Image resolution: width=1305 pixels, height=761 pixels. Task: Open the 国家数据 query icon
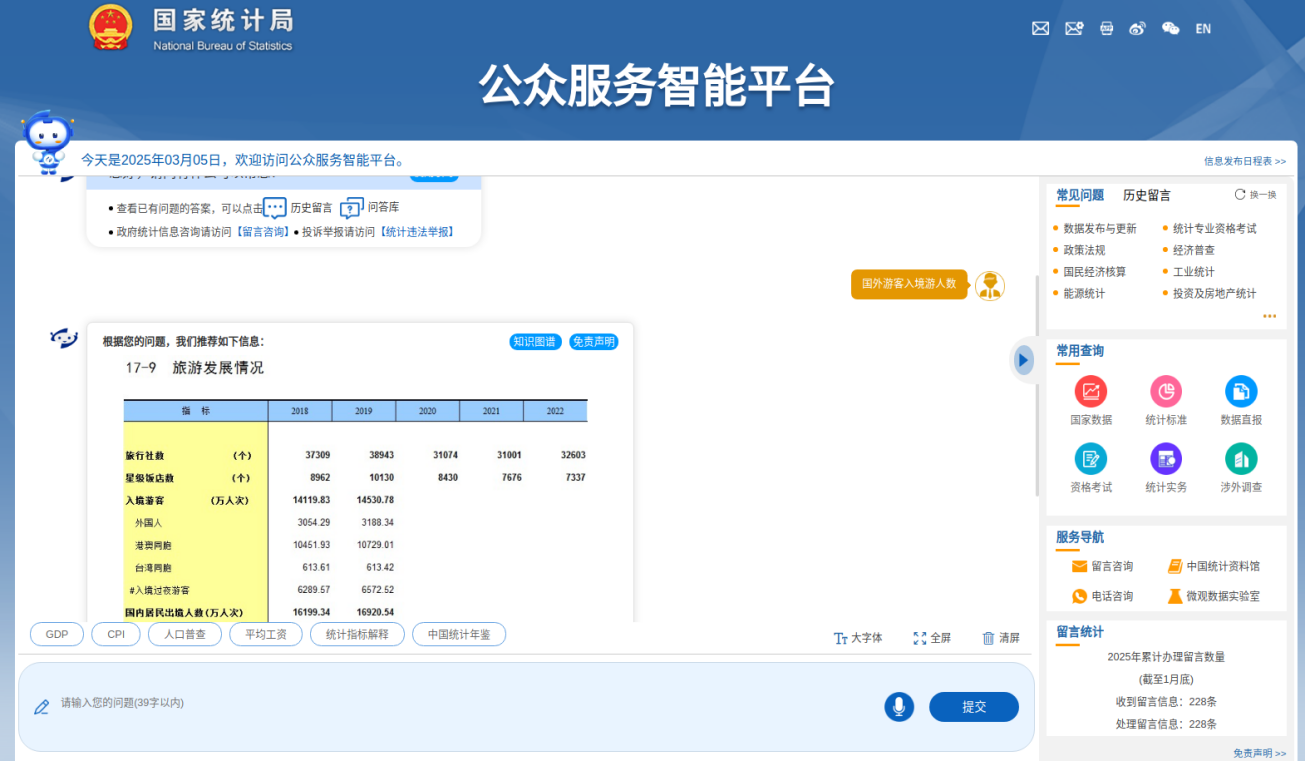1090,391
